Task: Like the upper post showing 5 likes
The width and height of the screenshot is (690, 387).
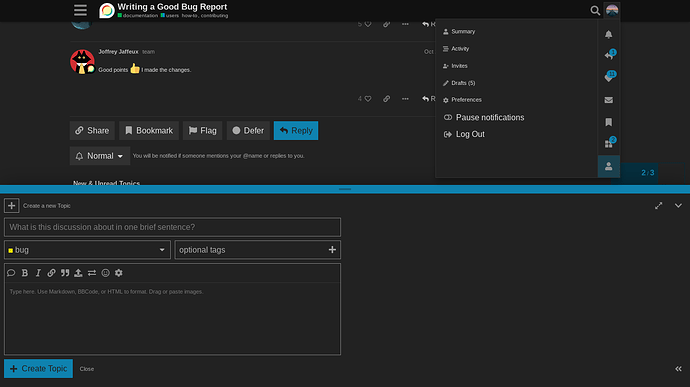Action: [368, 24]
